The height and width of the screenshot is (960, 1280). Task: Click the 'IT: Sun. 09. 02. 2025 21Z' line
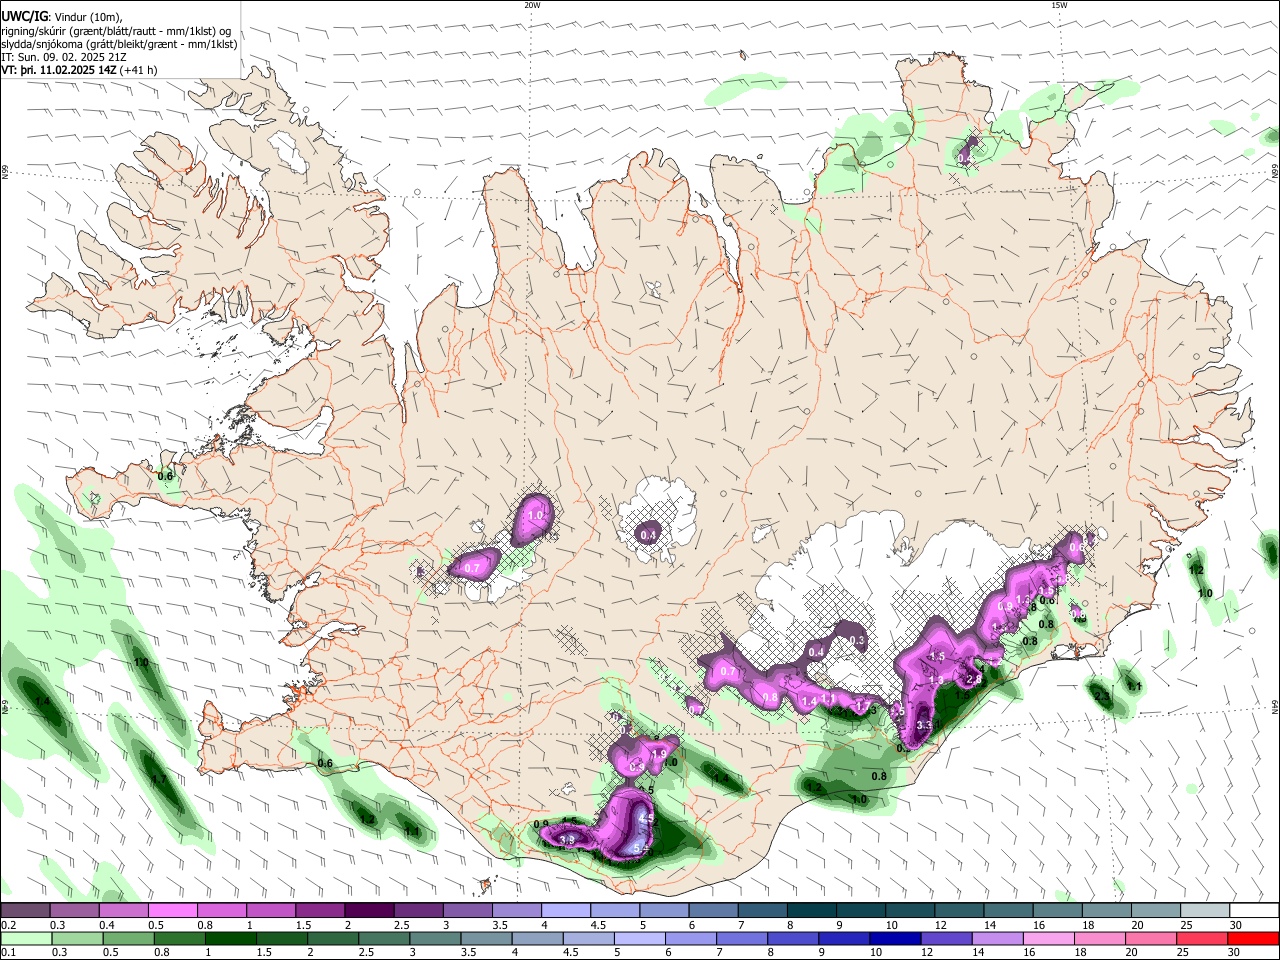pos(64,57)
